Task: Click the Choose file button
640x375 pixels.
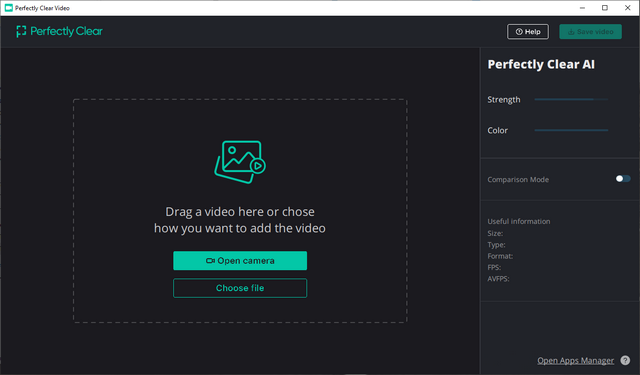Action: tap(240, 288)
